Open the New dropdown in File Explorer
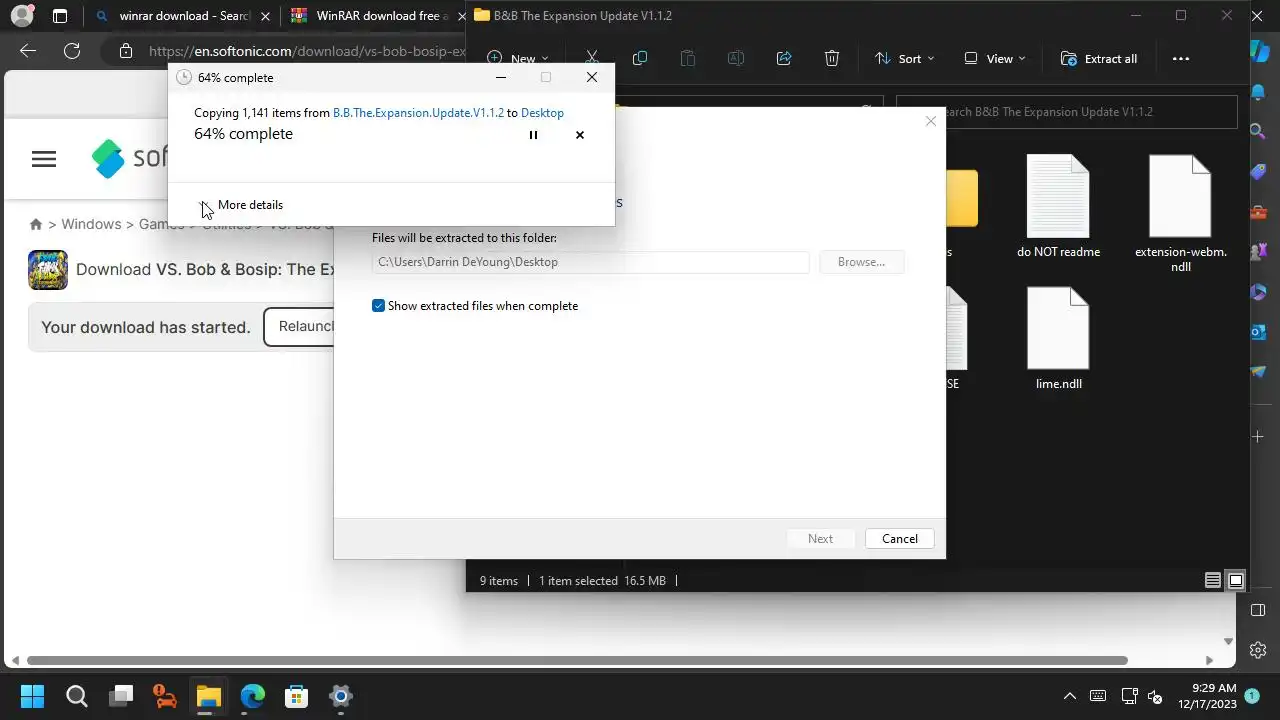The height and width of the screenshot is (720, 1280). coord(517,59)
